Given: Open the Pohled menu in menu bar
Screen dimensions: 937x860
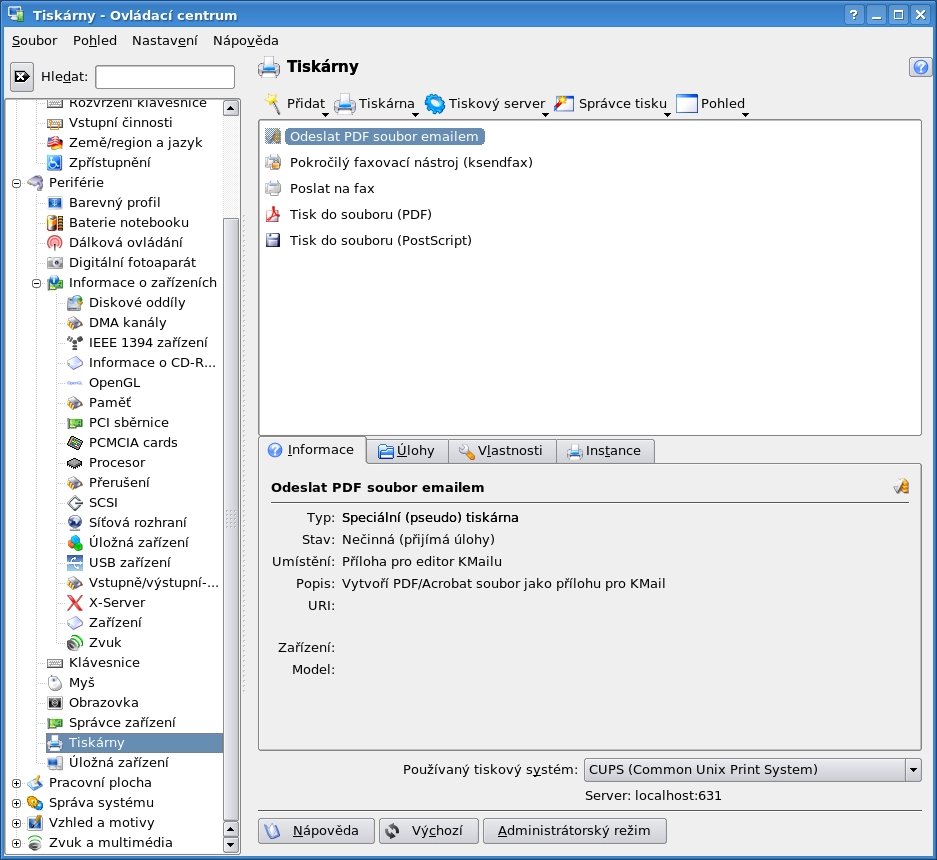Looking at the screenshot, I should (x=94, y=41).
